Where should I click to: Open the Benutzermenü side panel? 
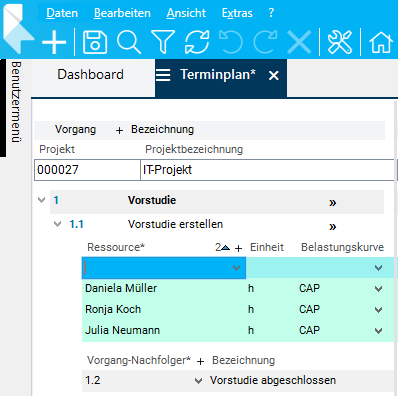click(x=16, y=102)
